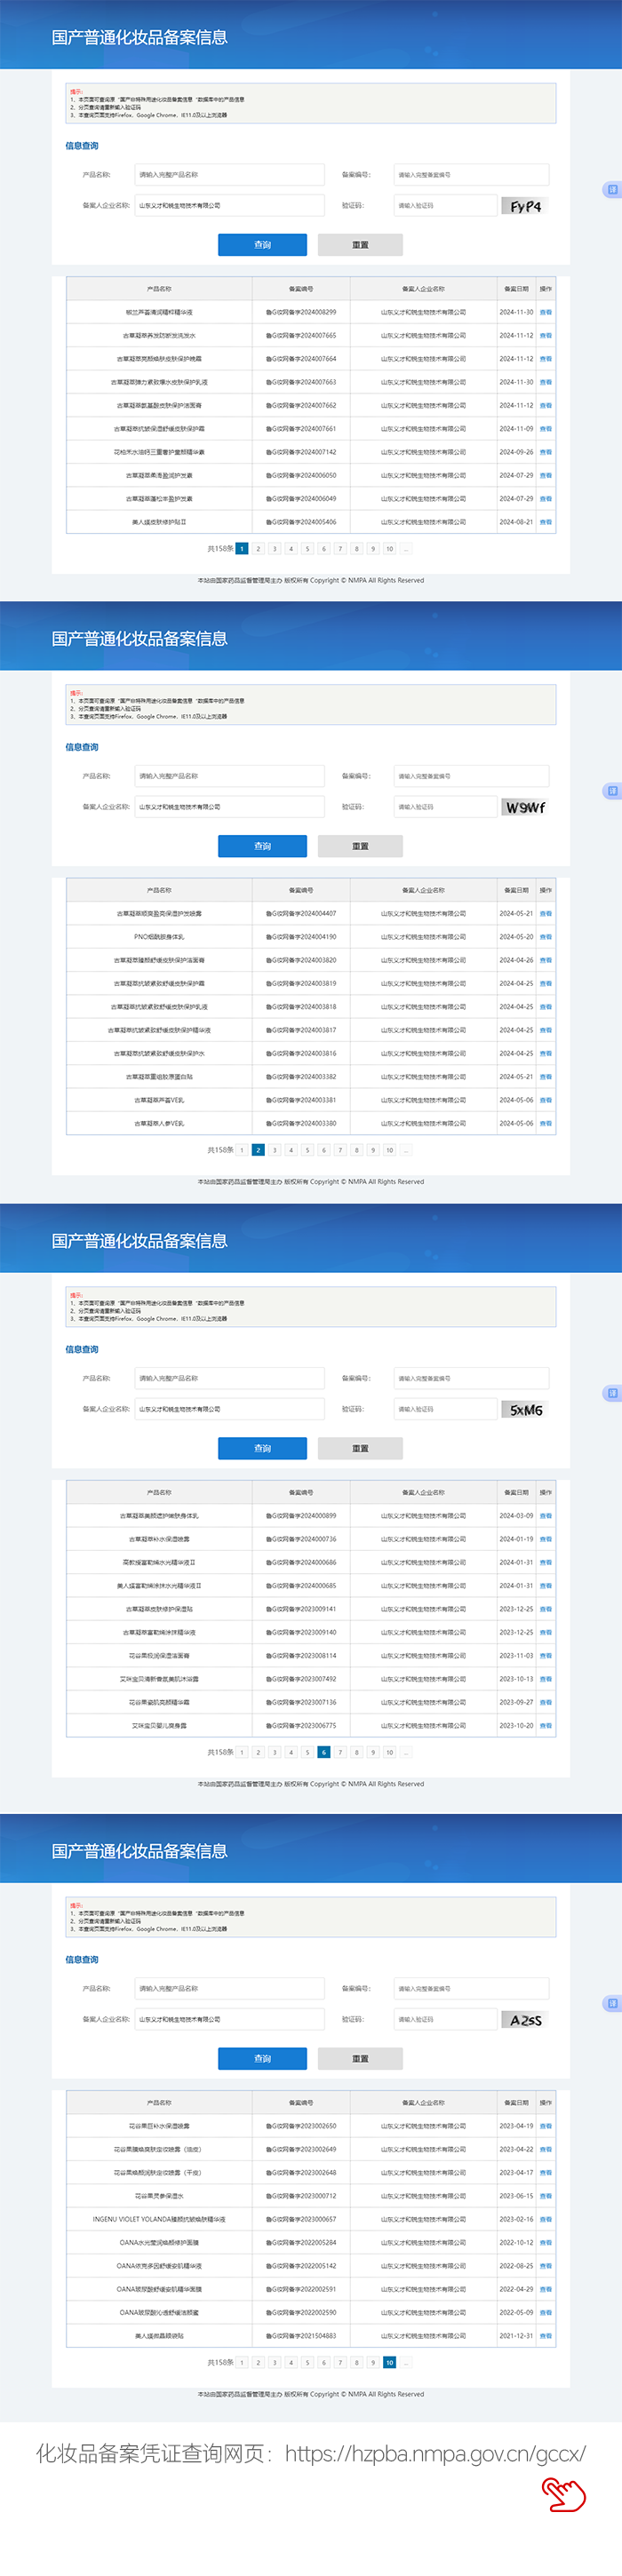View record 鲁G妆网备字2023009141 details

tap(545, 1609)
